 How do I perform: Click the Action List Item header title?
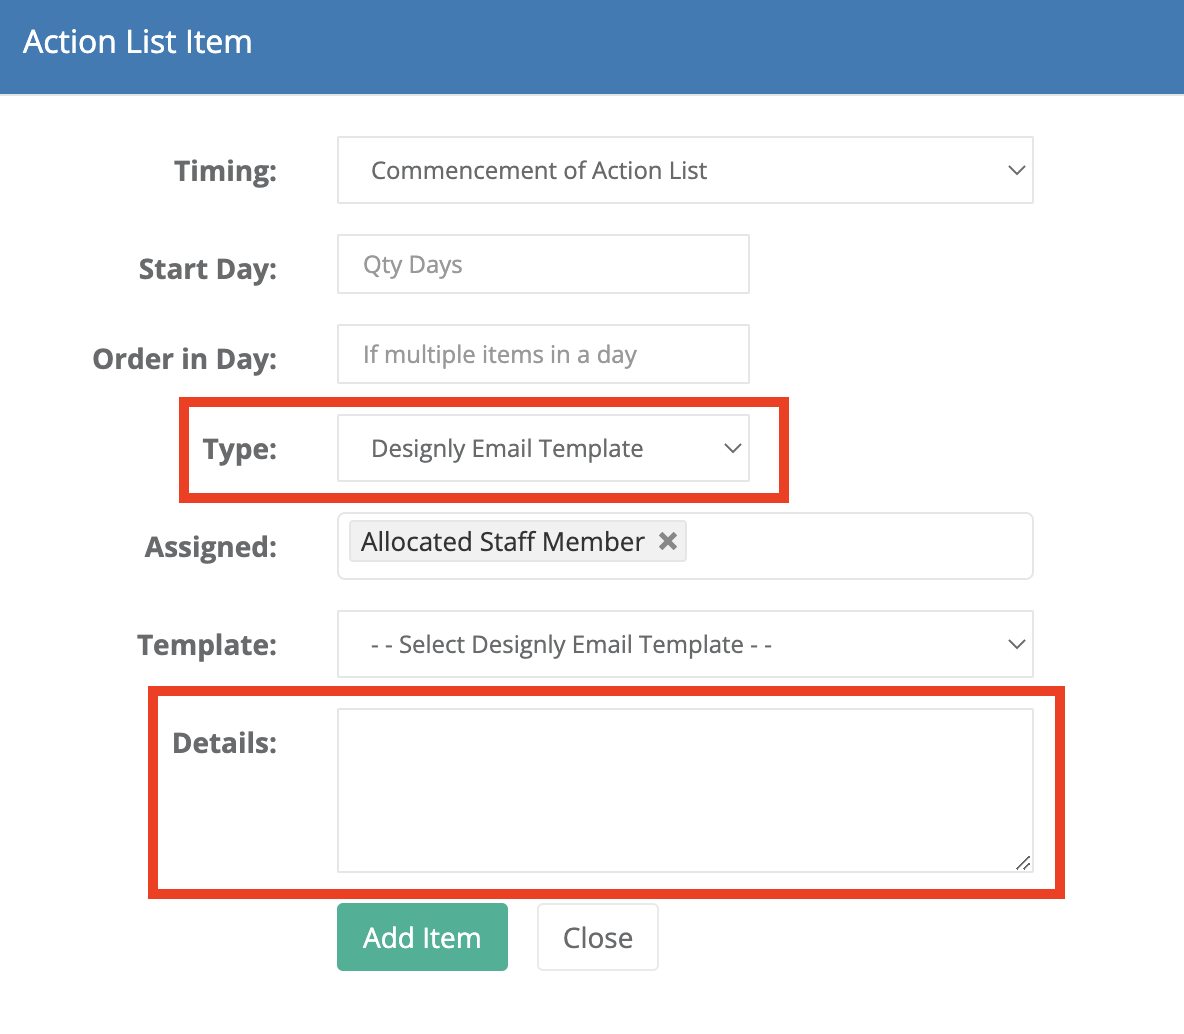tap(137, 42)
